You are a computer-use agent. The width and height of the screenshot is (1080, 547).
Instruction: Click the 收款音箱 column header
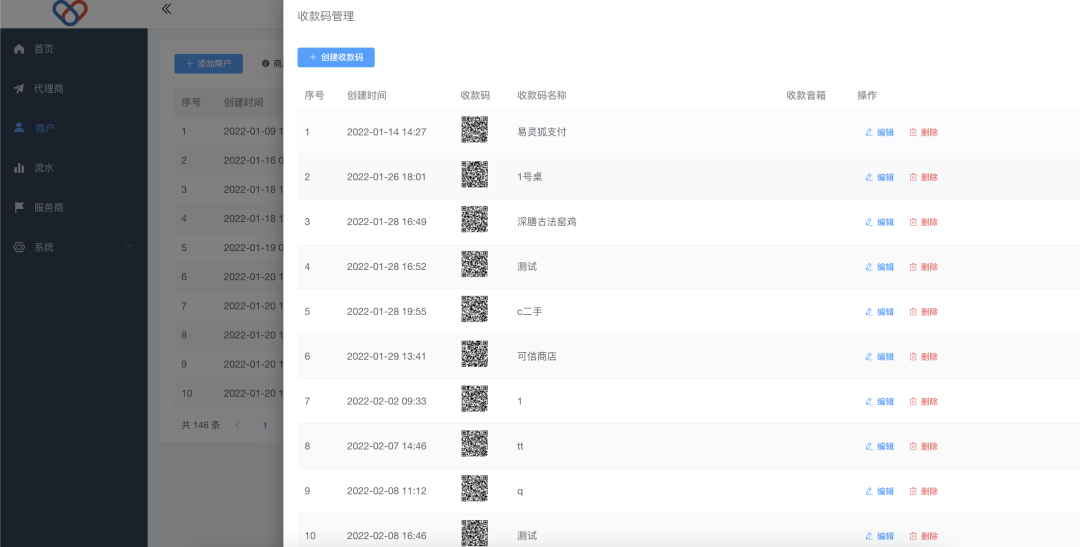point(806,96)
